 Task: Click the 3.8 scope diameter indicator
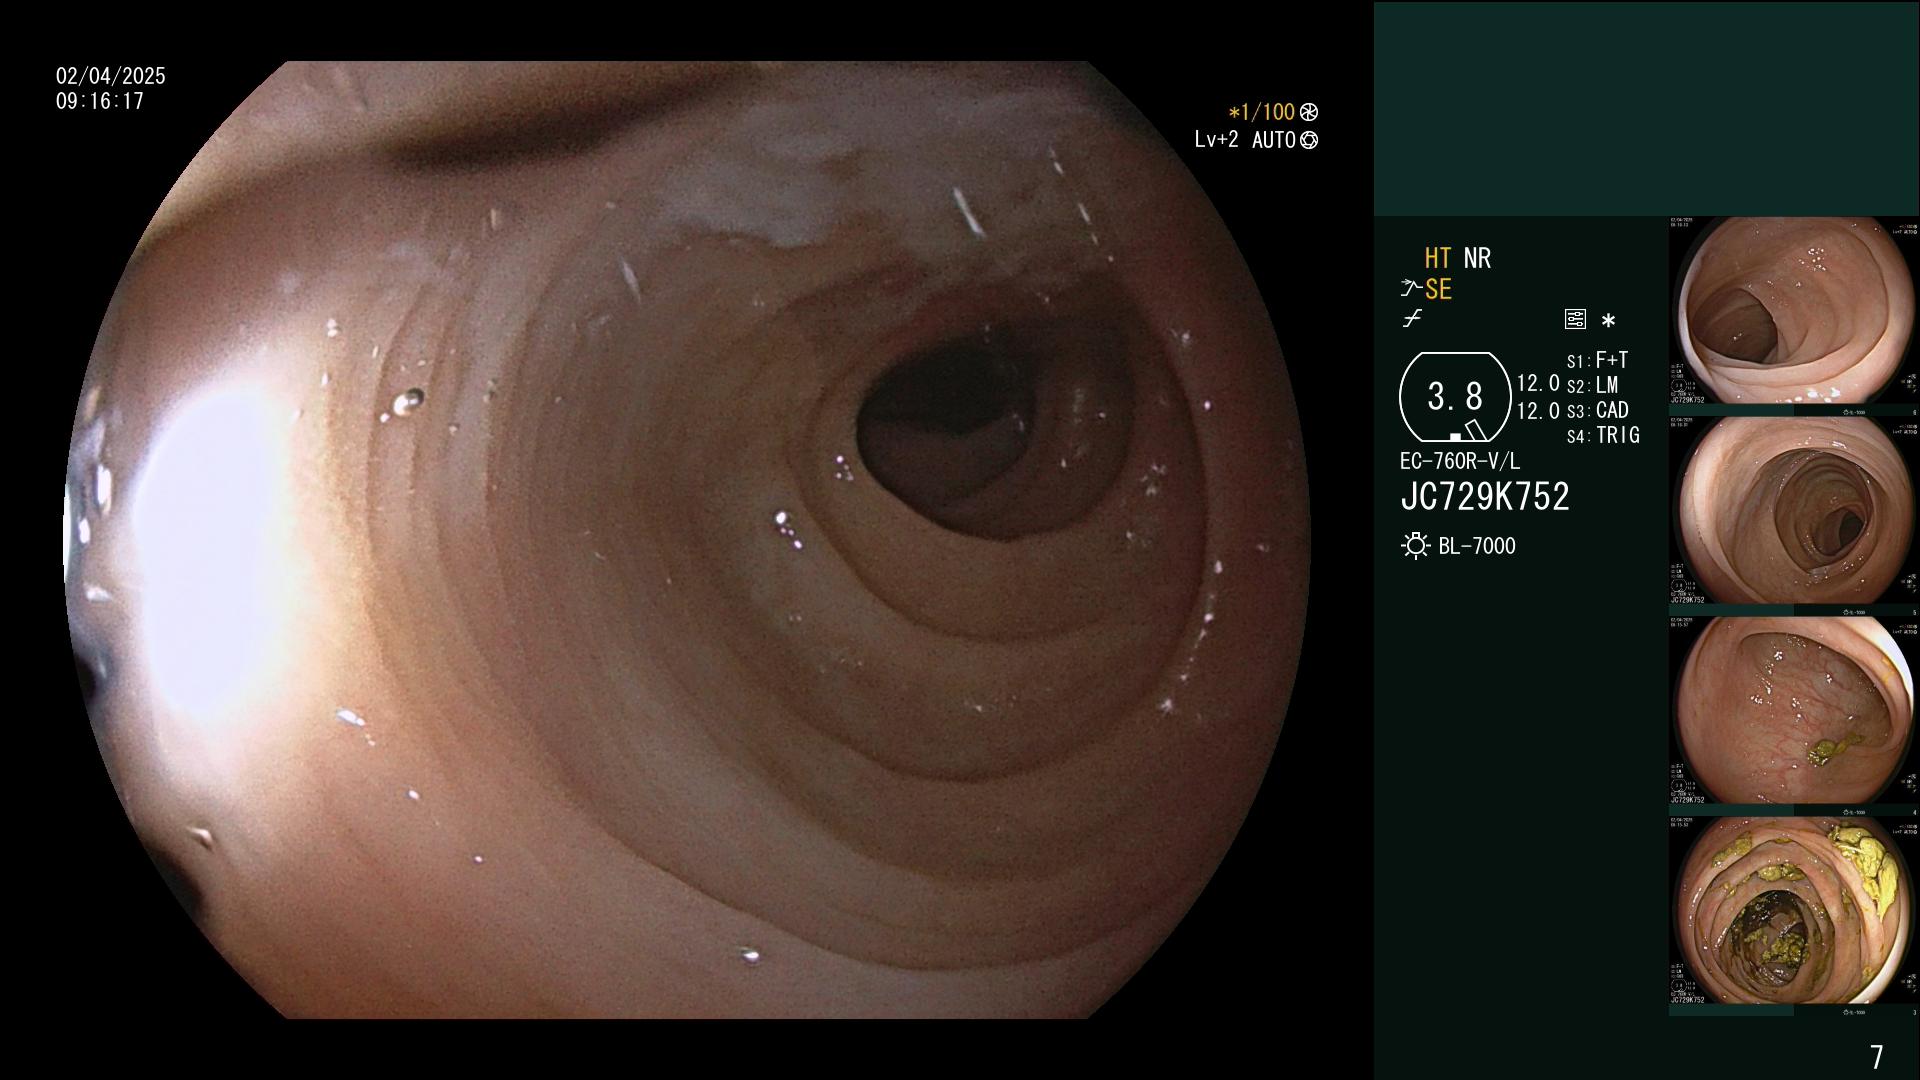pyautogui.click(x=1455, y=397)
